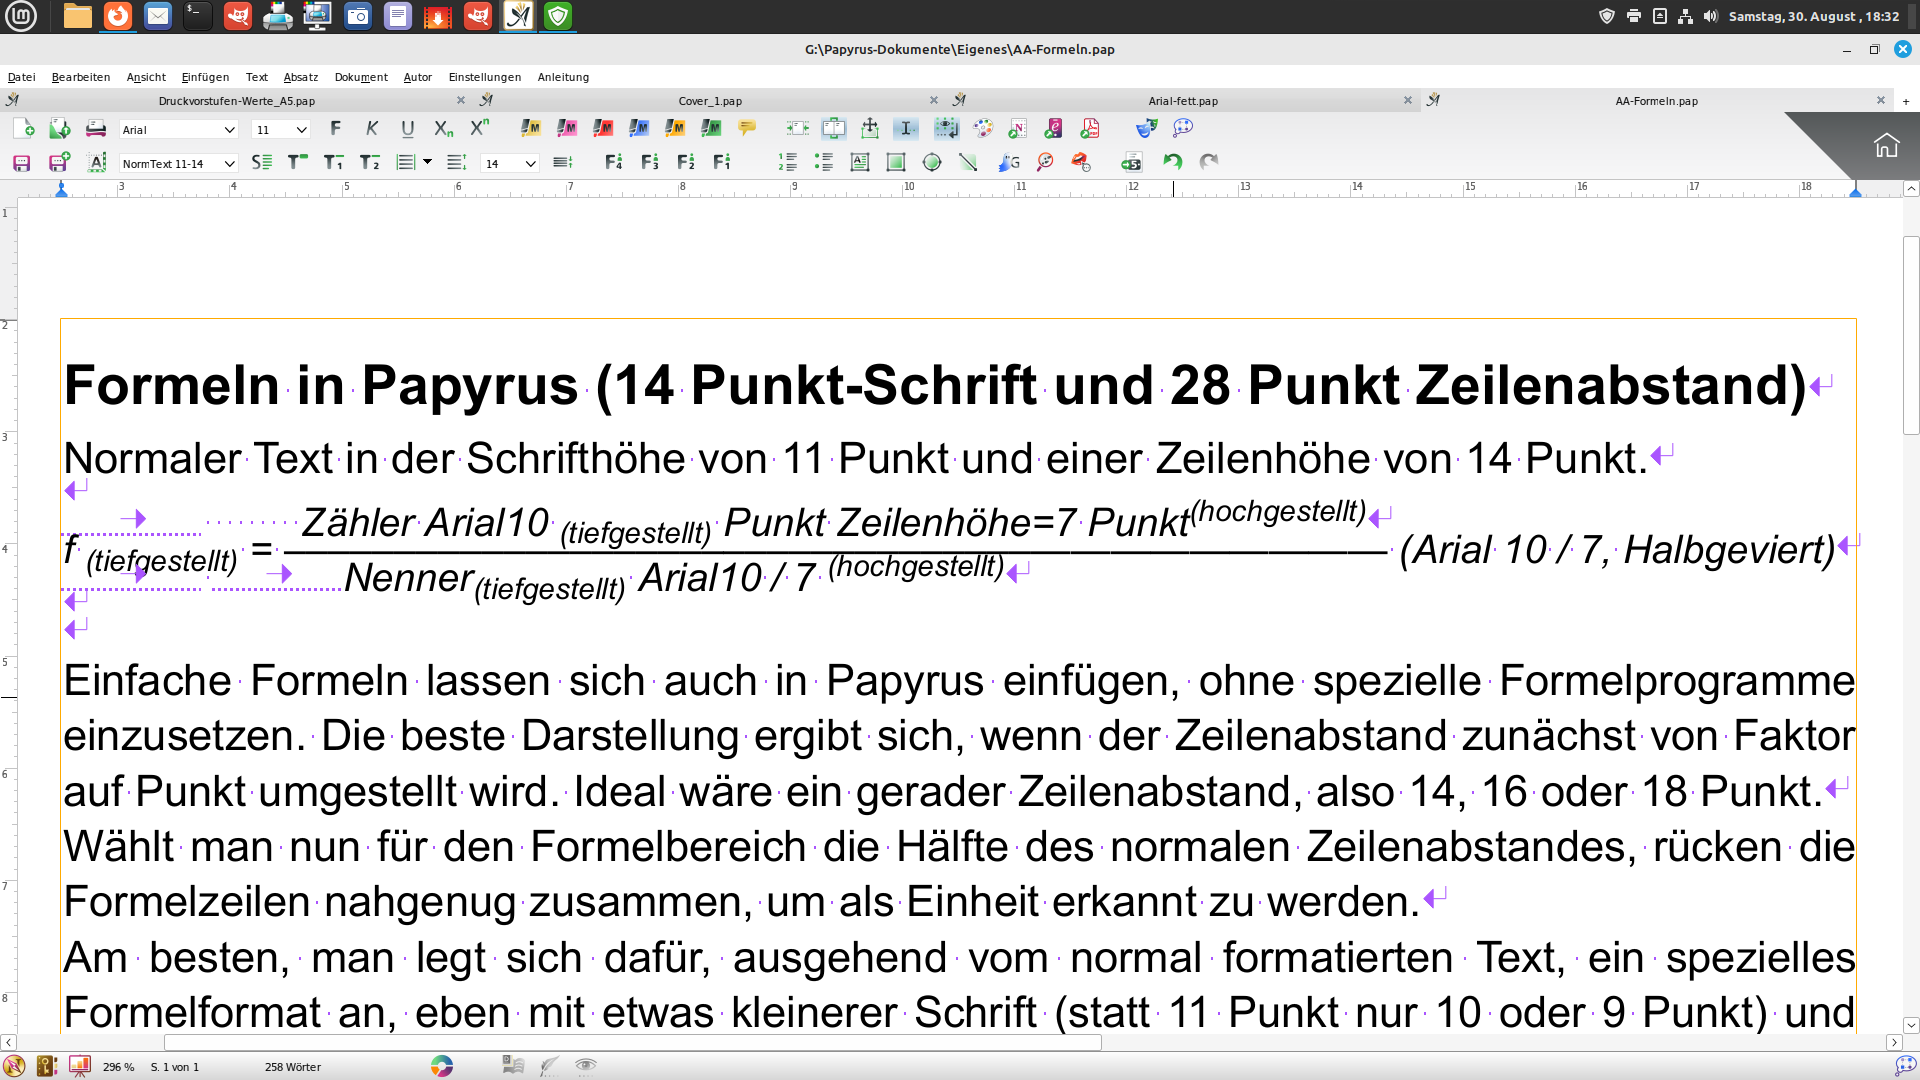Viewport: 1920px width, 1080px height.
Task: Toggle bold formatting (F)
Action: (335, 128)
